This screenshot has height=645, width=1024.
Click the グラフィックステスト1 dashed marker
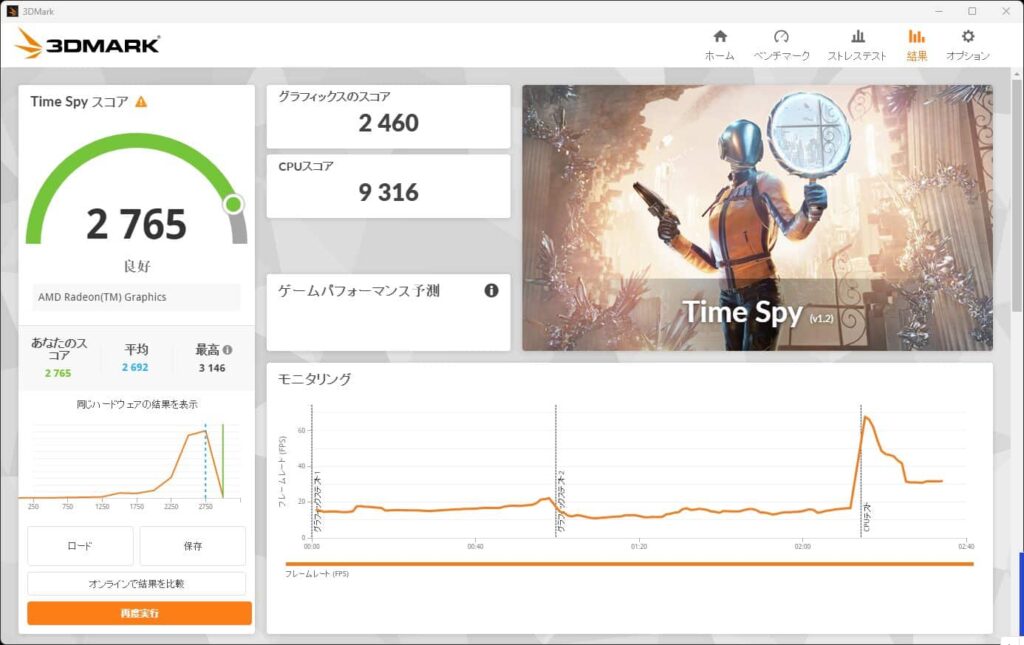pos(312,470)
